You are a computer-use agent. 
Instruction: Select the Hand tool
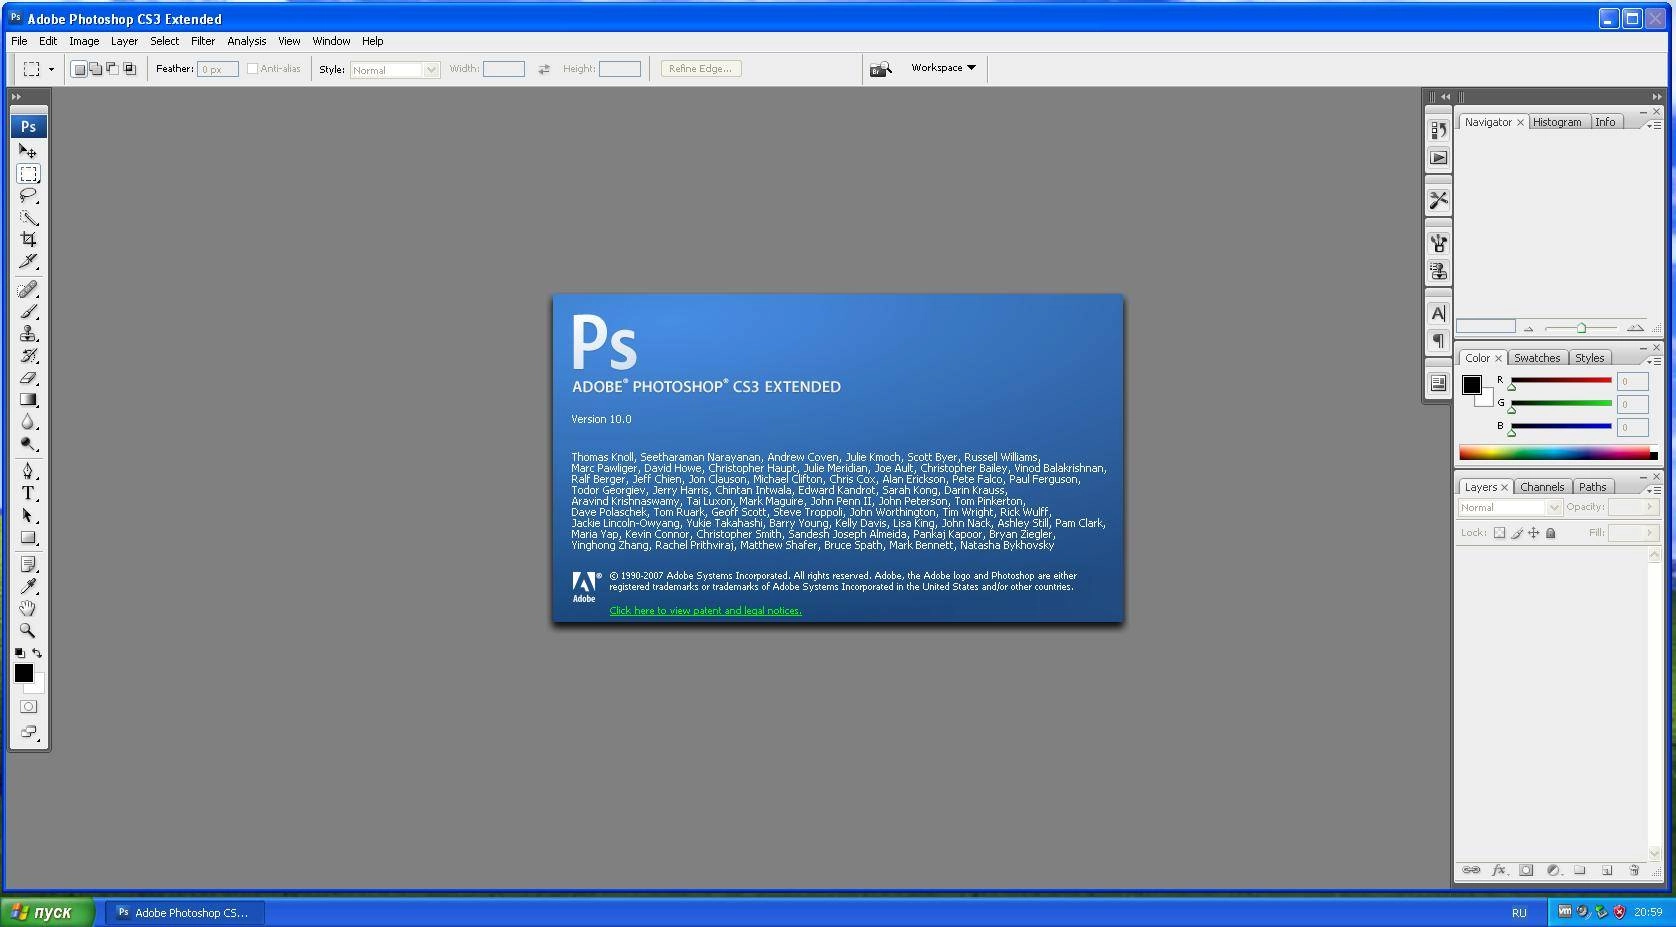[28, 608]
